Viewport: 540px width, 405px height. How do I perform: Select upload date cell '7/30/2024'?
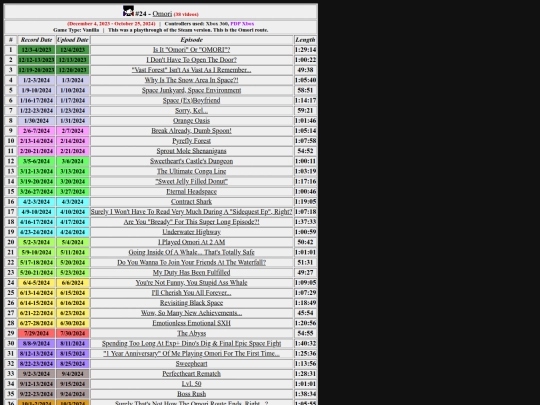tap(73, 333)
